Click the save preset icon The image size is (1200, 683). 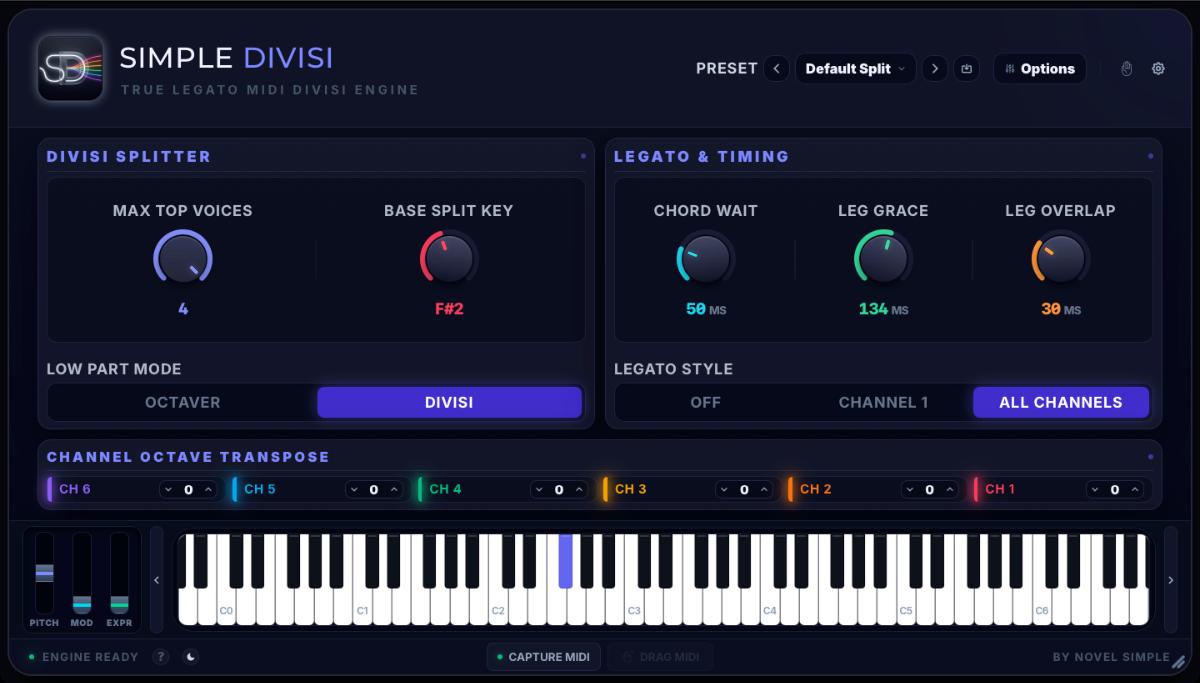click(x=966, y=69)
